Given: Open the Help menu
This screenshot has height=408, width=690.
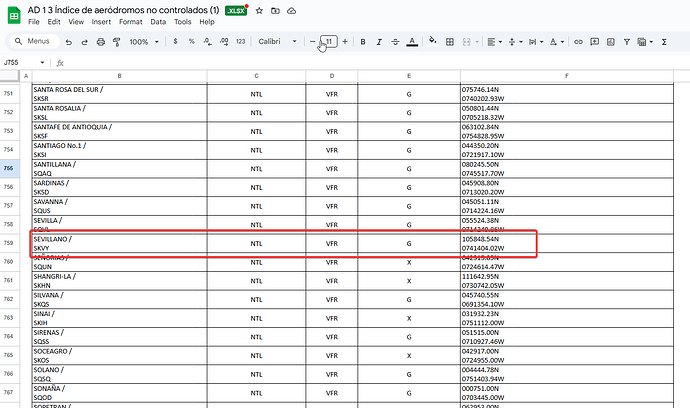Looking at the screenshot, I should [x=207, y=22].
